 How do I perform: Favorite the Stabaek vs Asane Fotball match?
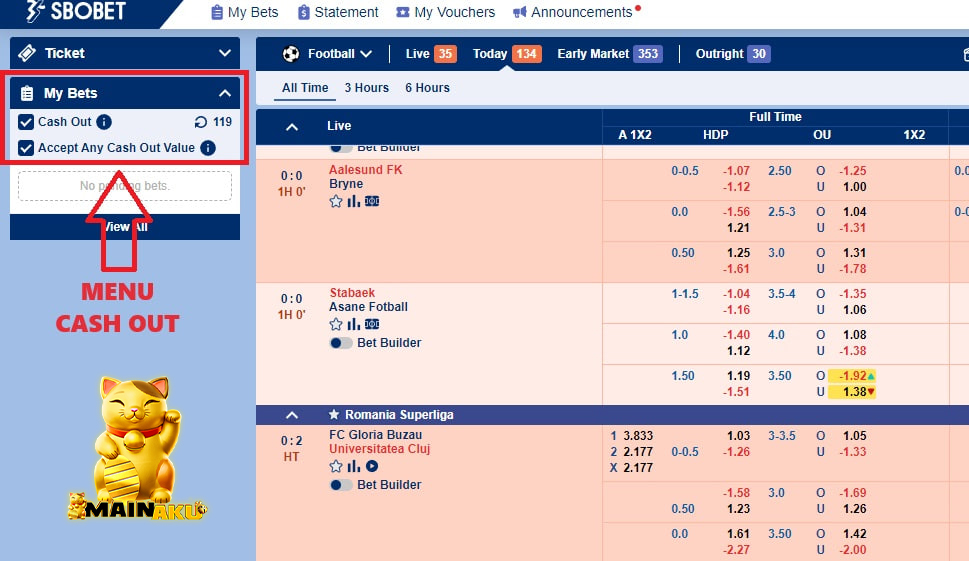pyautogui.click(x=336, y=324)
